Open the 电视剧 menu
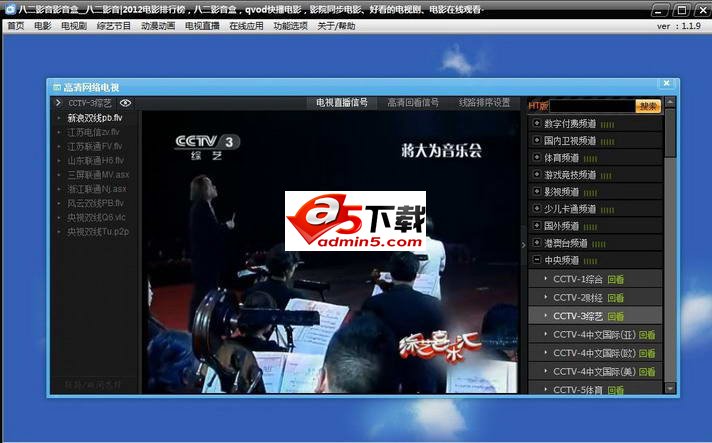Screen dimensions: 712x443 pyautogui.click(x=74, y=26)
